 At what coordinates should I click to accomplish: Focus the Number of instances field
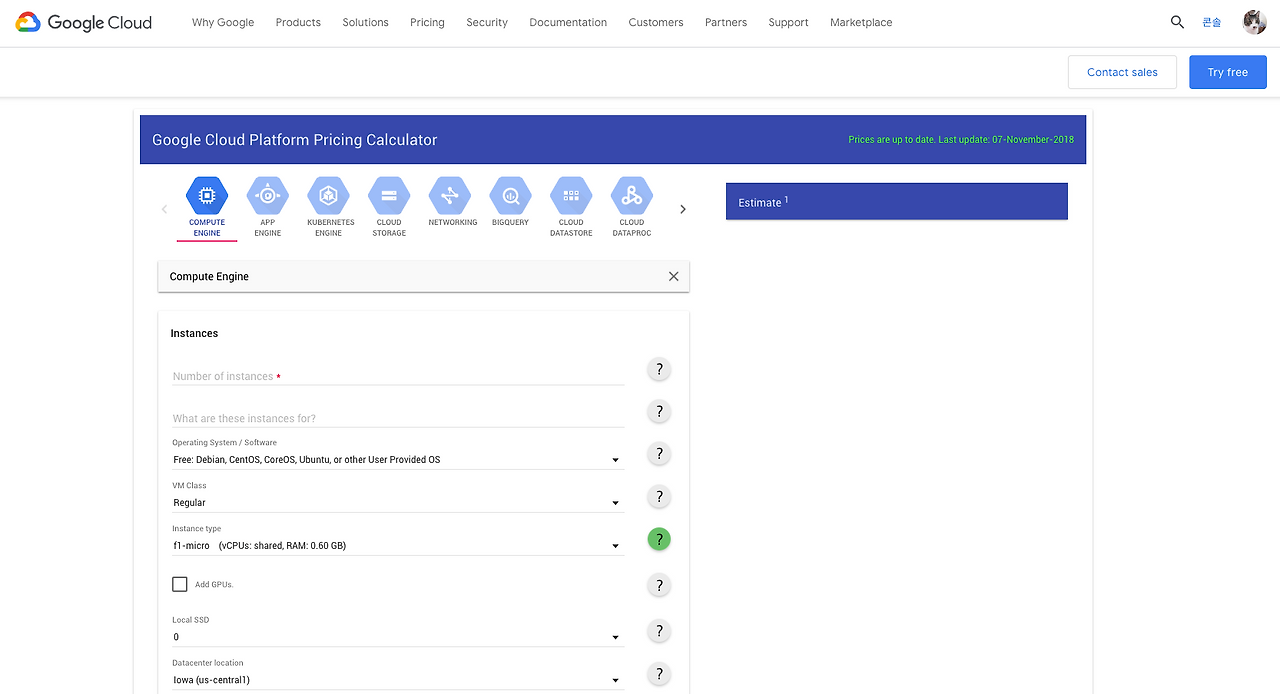click(398, 376)
